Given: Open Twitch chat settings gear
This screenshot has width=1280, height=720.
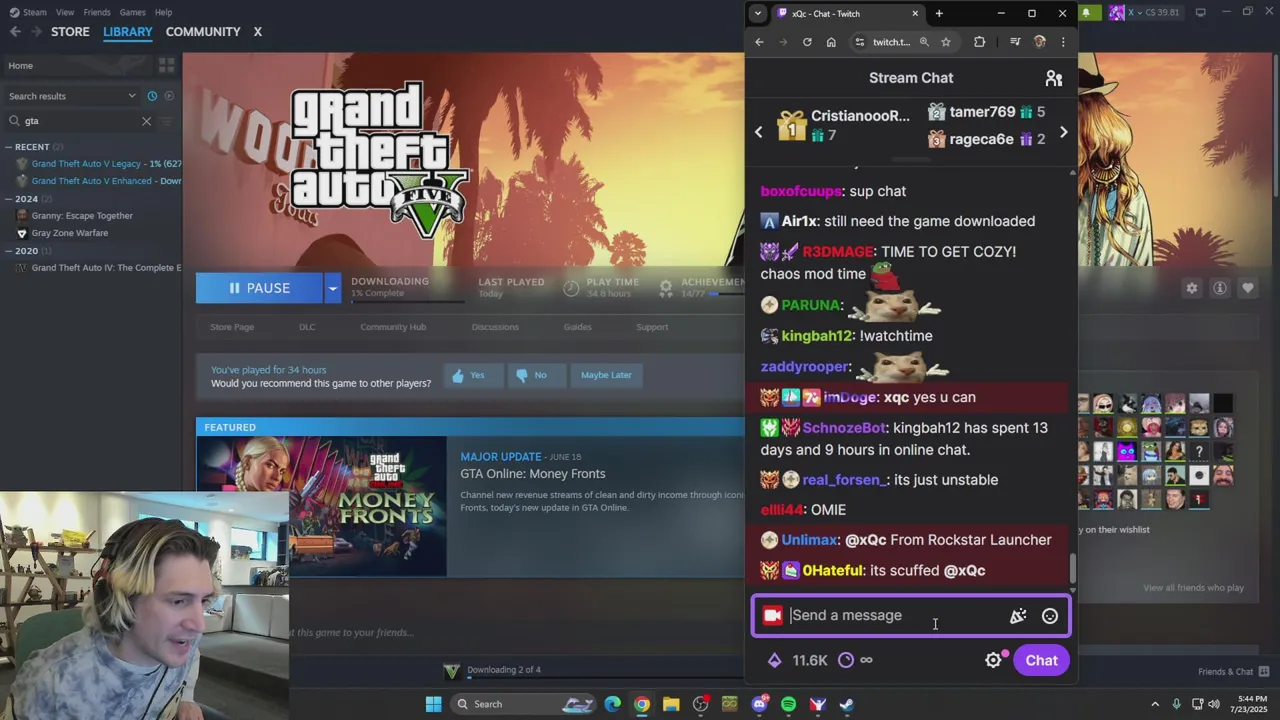Looking at the screenshot, I should 993,660.
